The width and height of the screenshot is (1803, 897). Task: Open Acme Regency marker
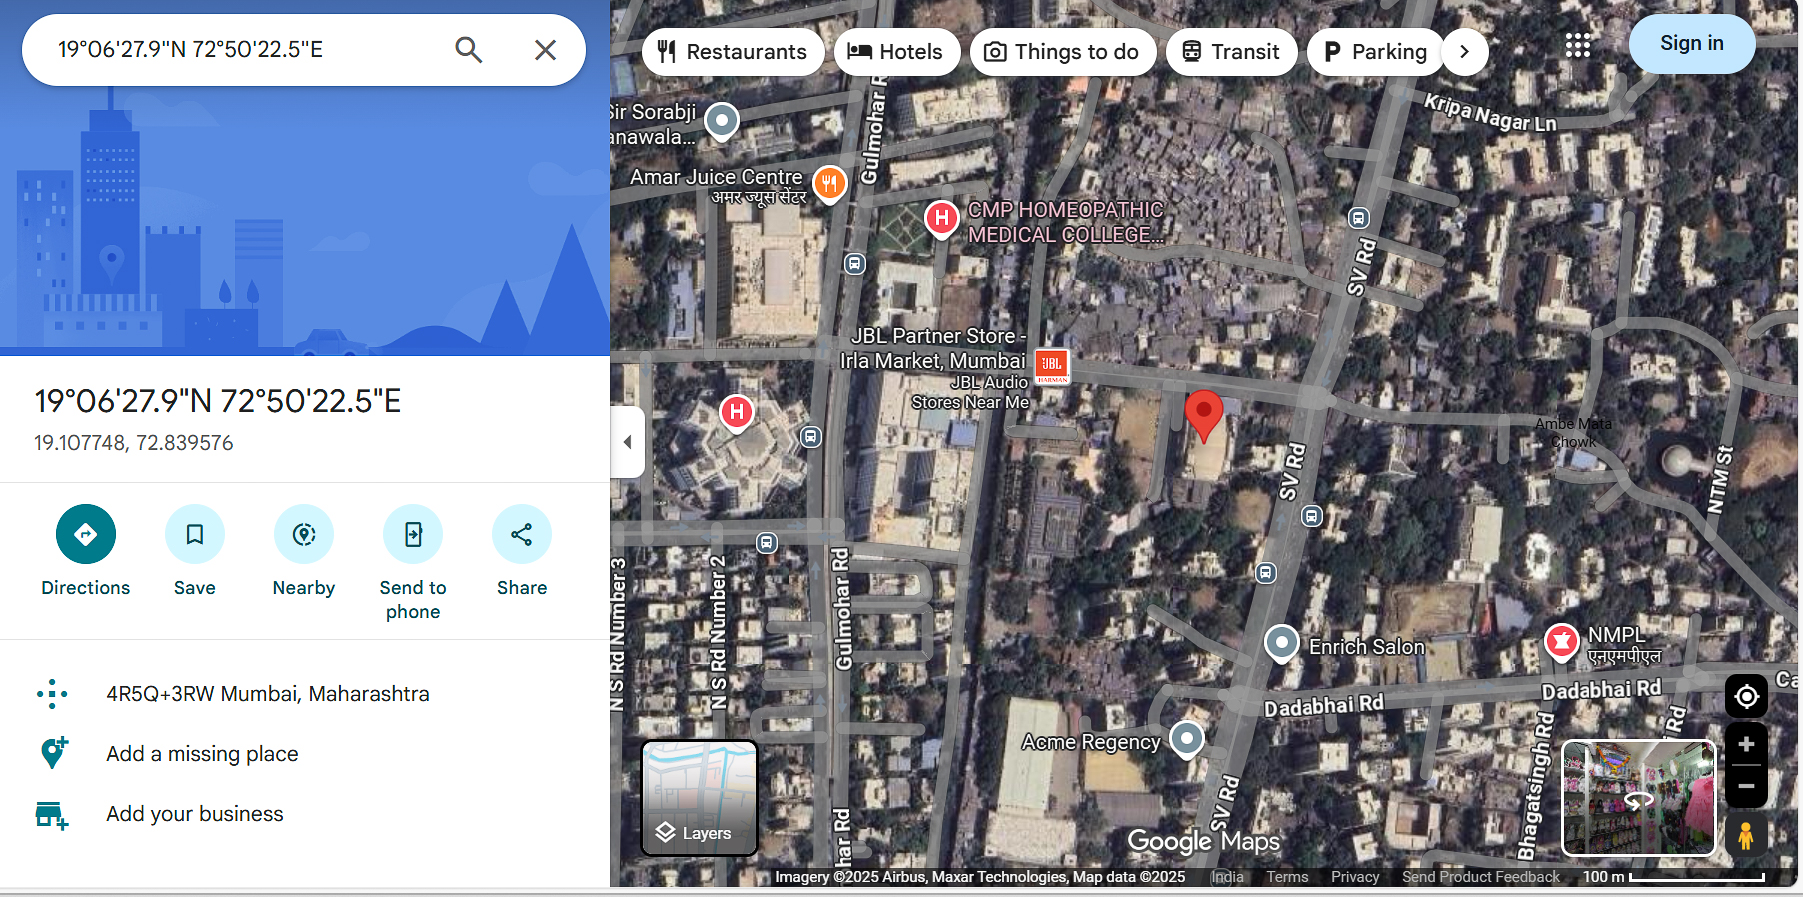coord(1186,740)
